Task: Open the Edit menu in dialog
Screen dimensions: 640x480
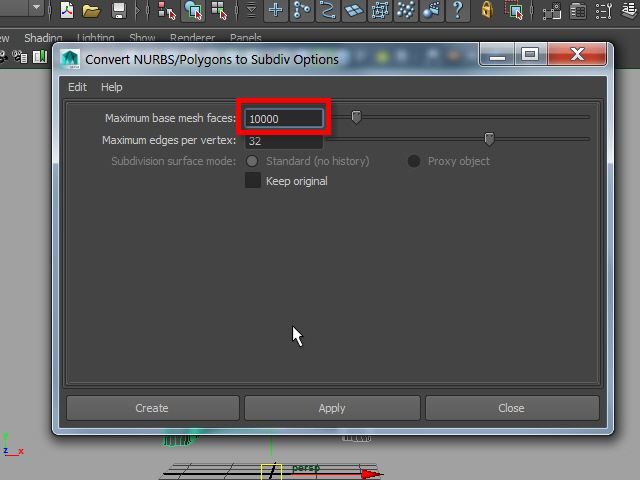Action: point(77,87)
